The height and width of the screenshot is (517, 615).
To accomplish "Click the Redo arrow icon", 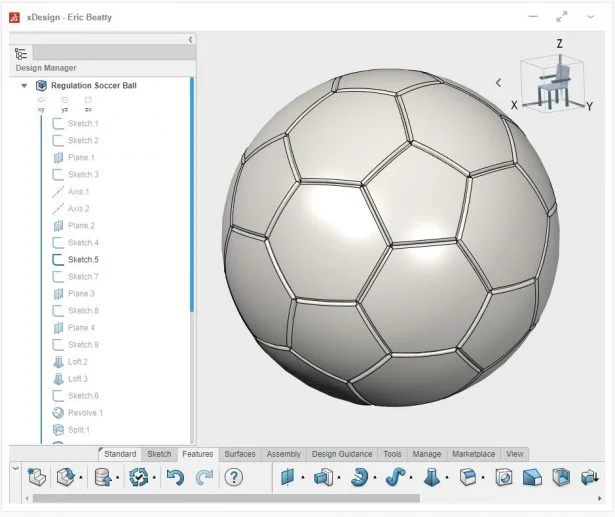I will 204,478.
